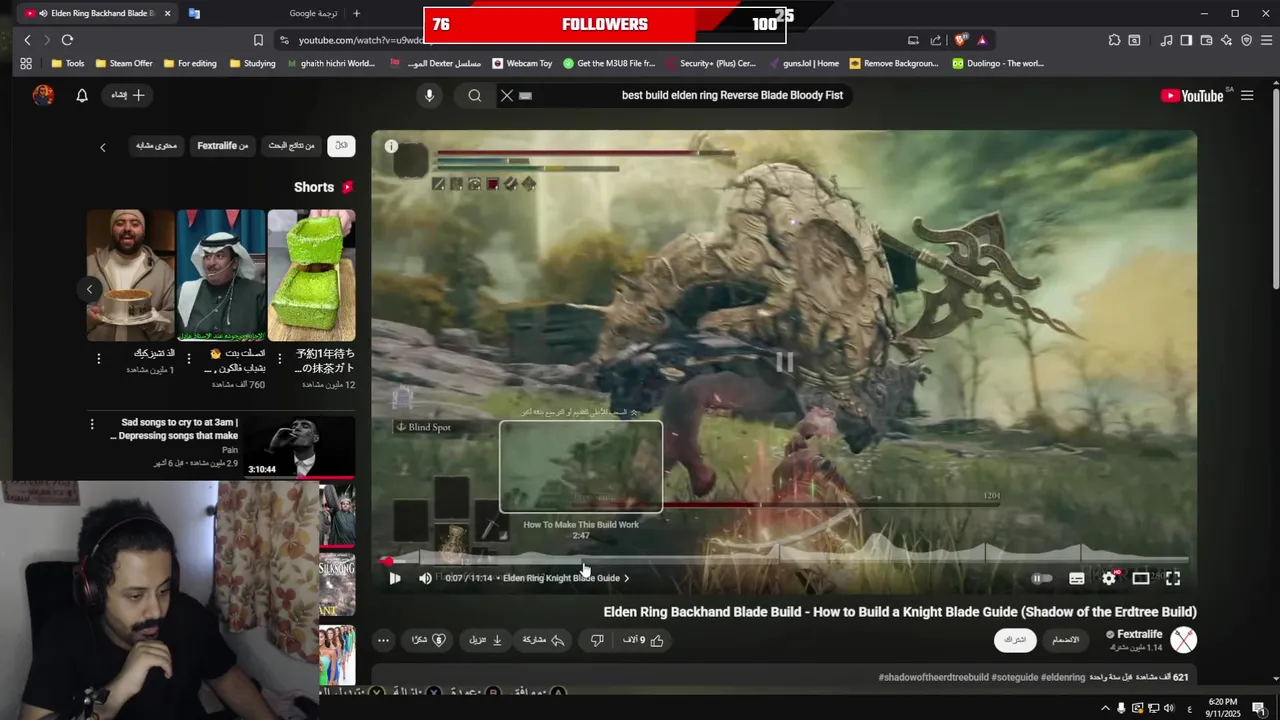Viewport: 1280px width, 720px height.
Task: Switch to theater mode view
Action: click(1141, 578)
